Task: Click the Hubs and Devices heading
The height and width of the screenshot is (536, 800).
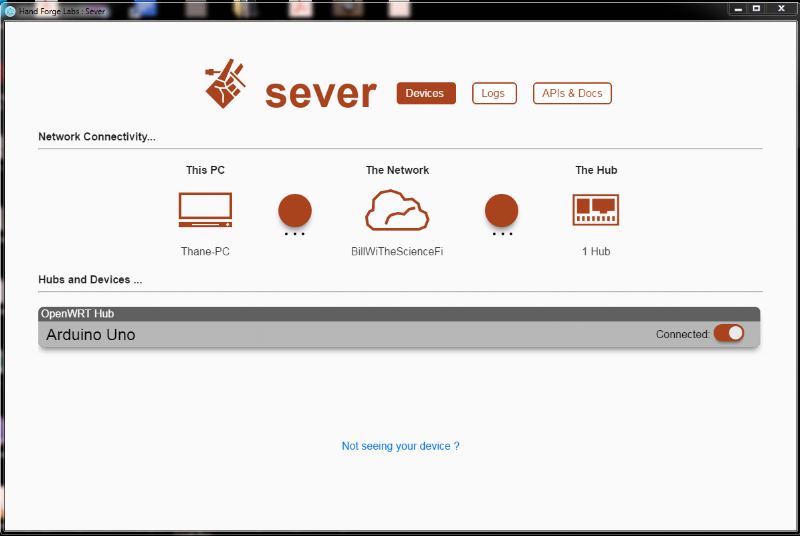Action: point(90,279)
